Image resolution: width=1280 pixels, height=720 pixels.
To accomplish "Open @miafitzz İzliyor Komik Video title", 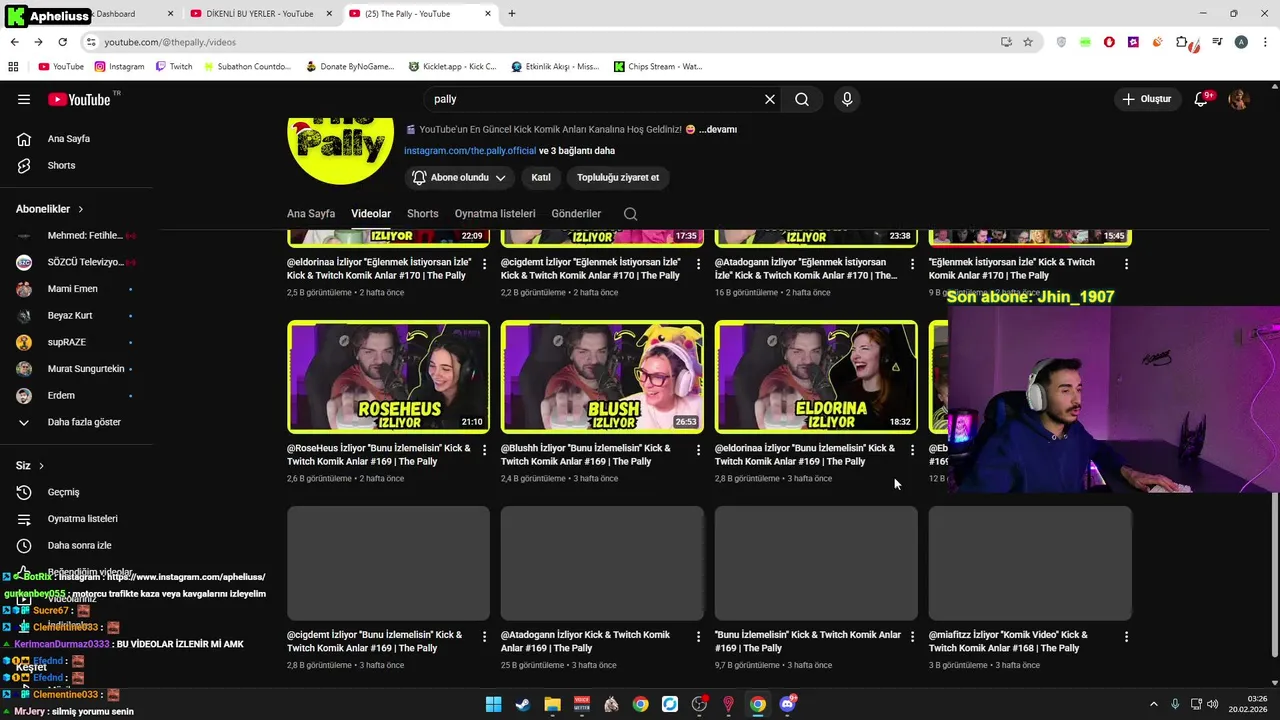I will tap(1008, 642).
